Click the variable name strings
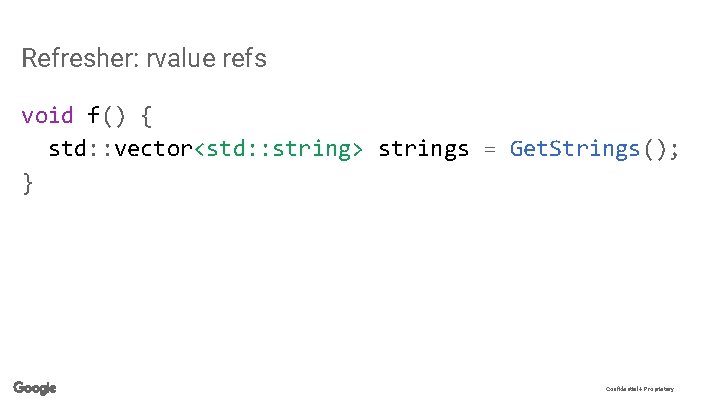Screen dimensions: 720x405 (423, 150)
